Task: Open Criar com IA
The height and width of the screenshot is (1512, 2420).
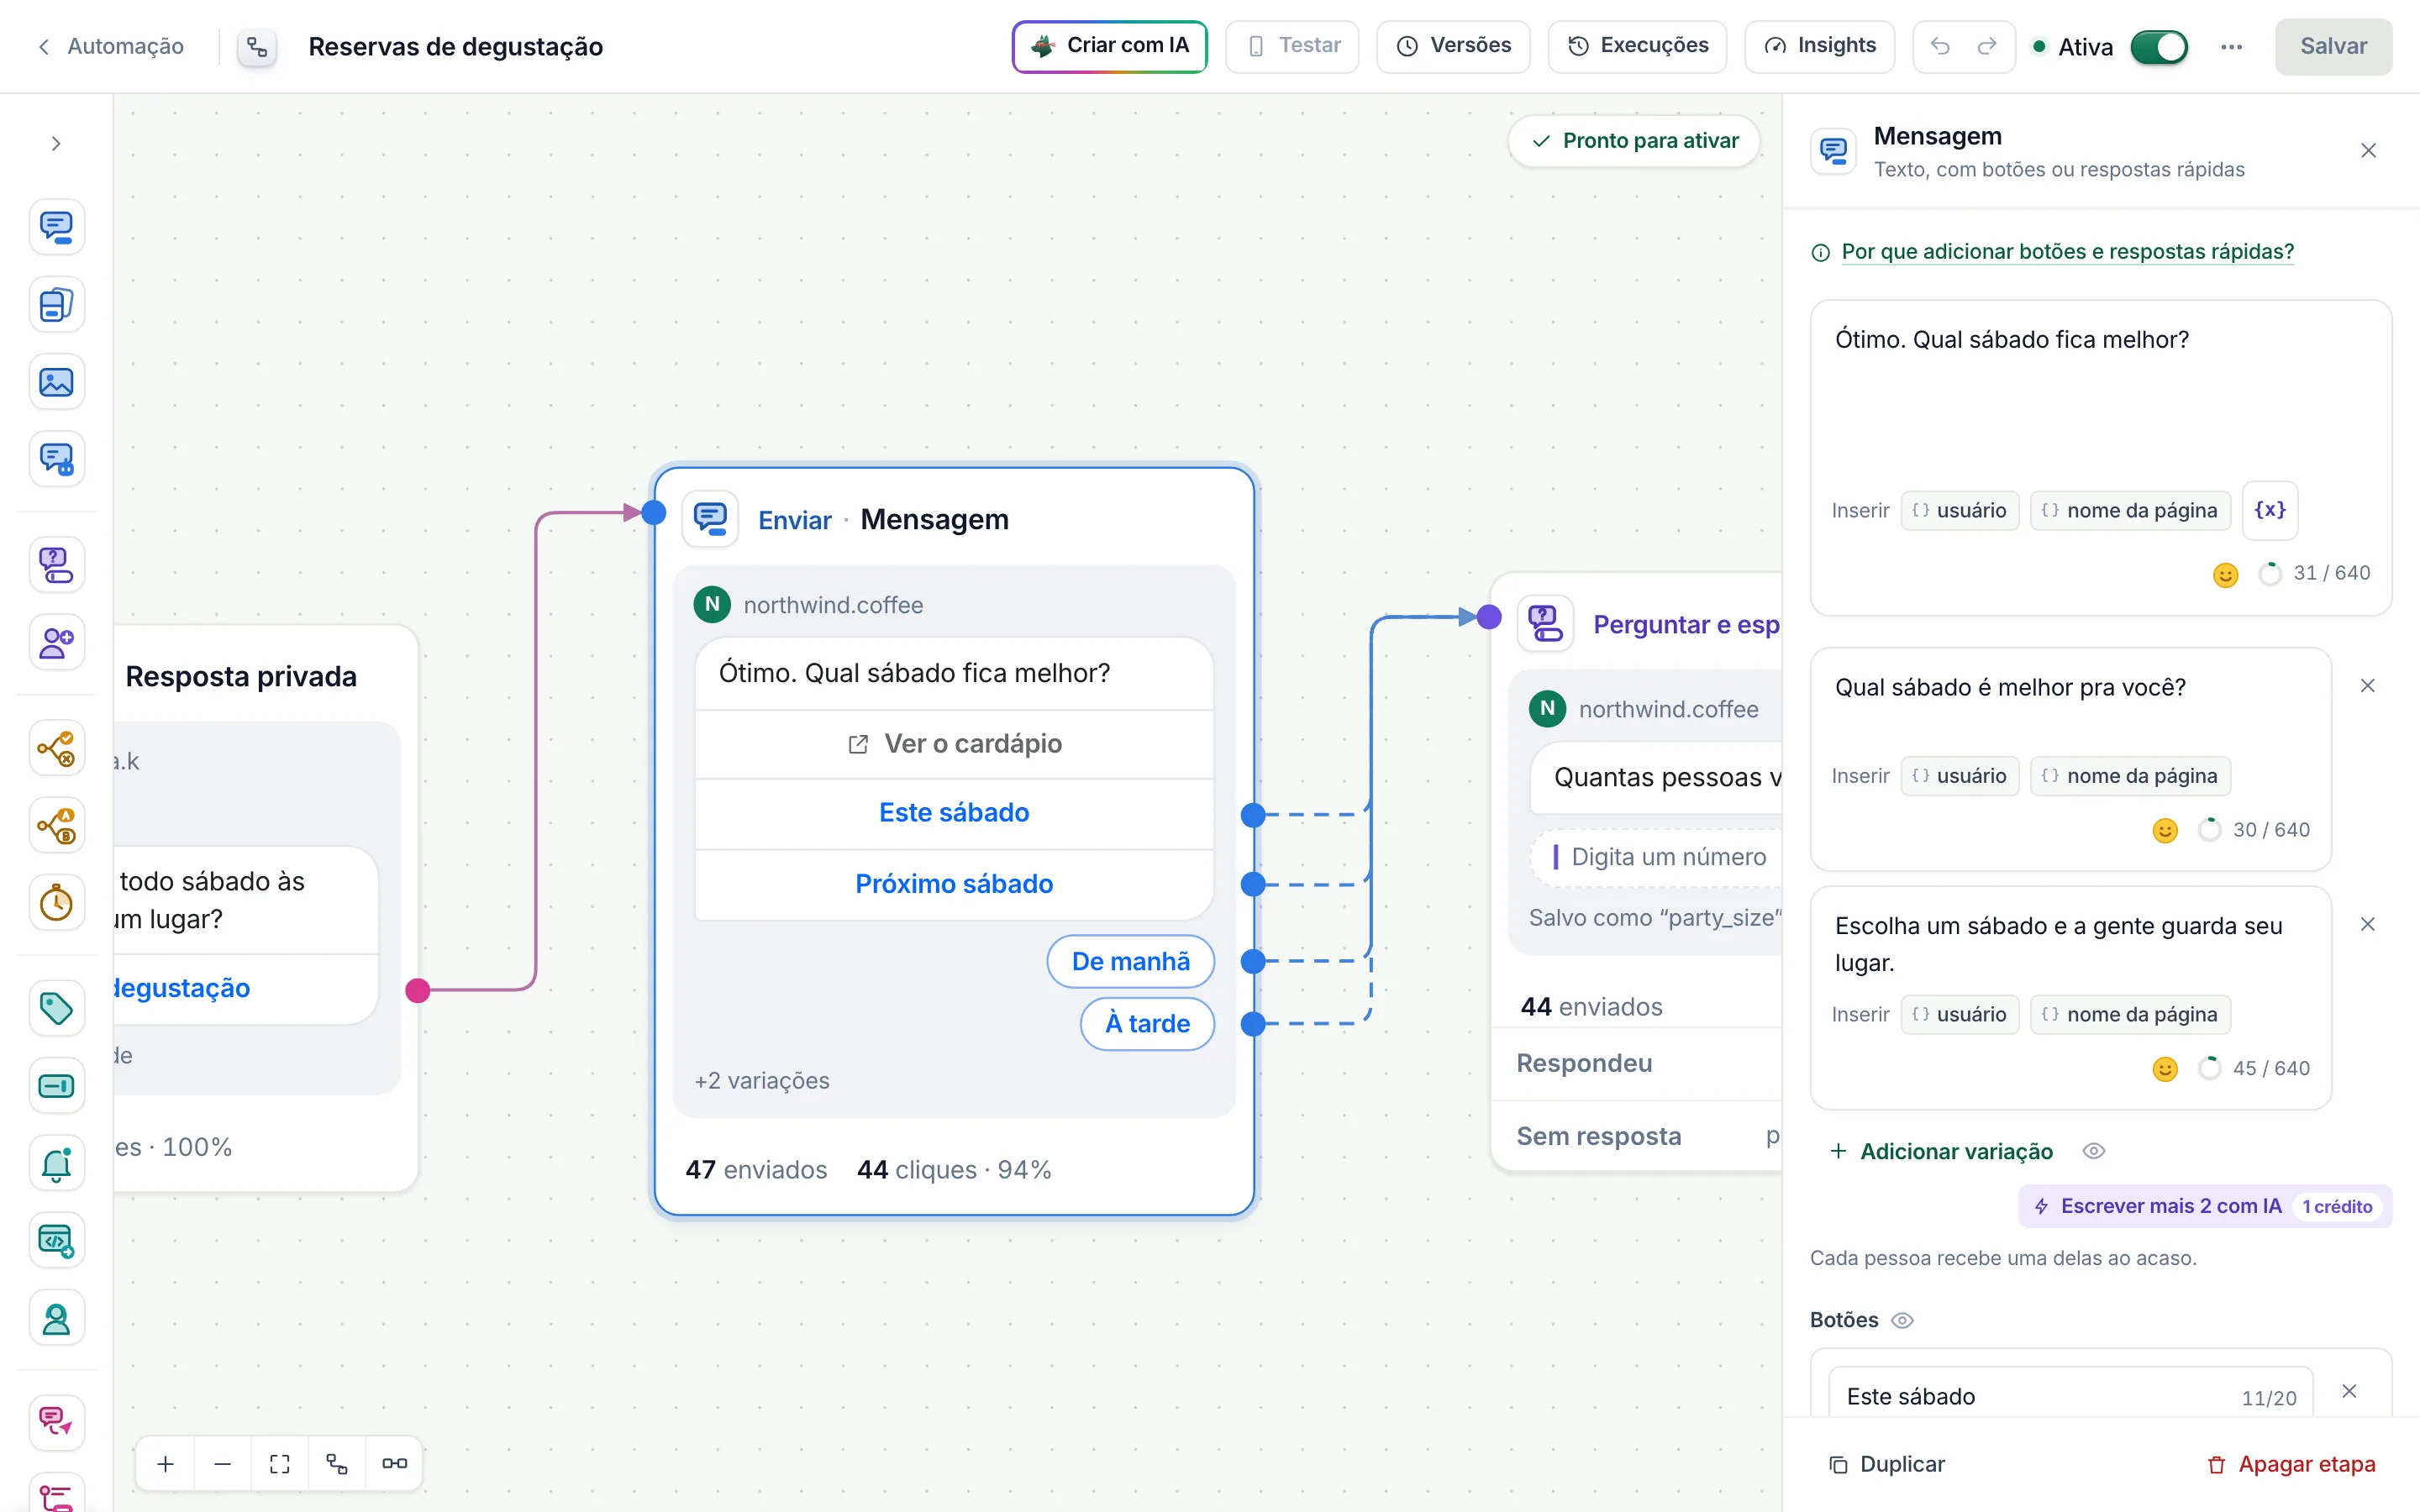Action: [x=1109, y=46]
